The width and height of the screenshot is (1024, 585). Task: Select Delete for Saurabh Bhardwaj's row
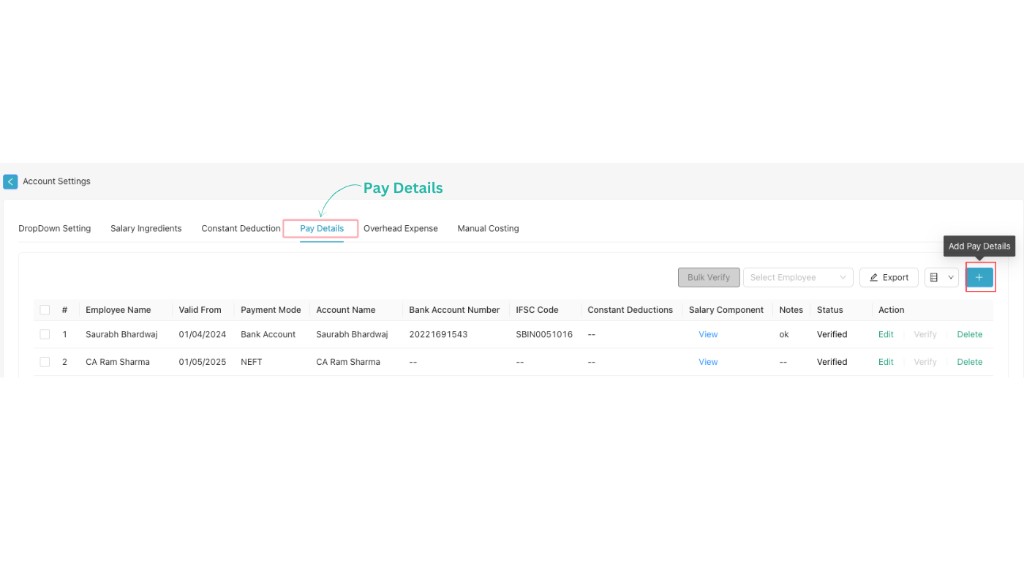(969, 334)
